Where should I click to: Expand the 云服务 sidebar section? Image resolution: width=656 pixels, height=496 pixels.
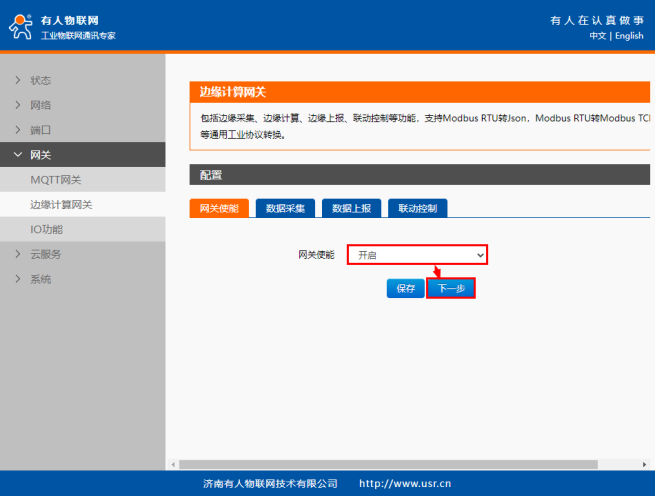pos(46,254)
